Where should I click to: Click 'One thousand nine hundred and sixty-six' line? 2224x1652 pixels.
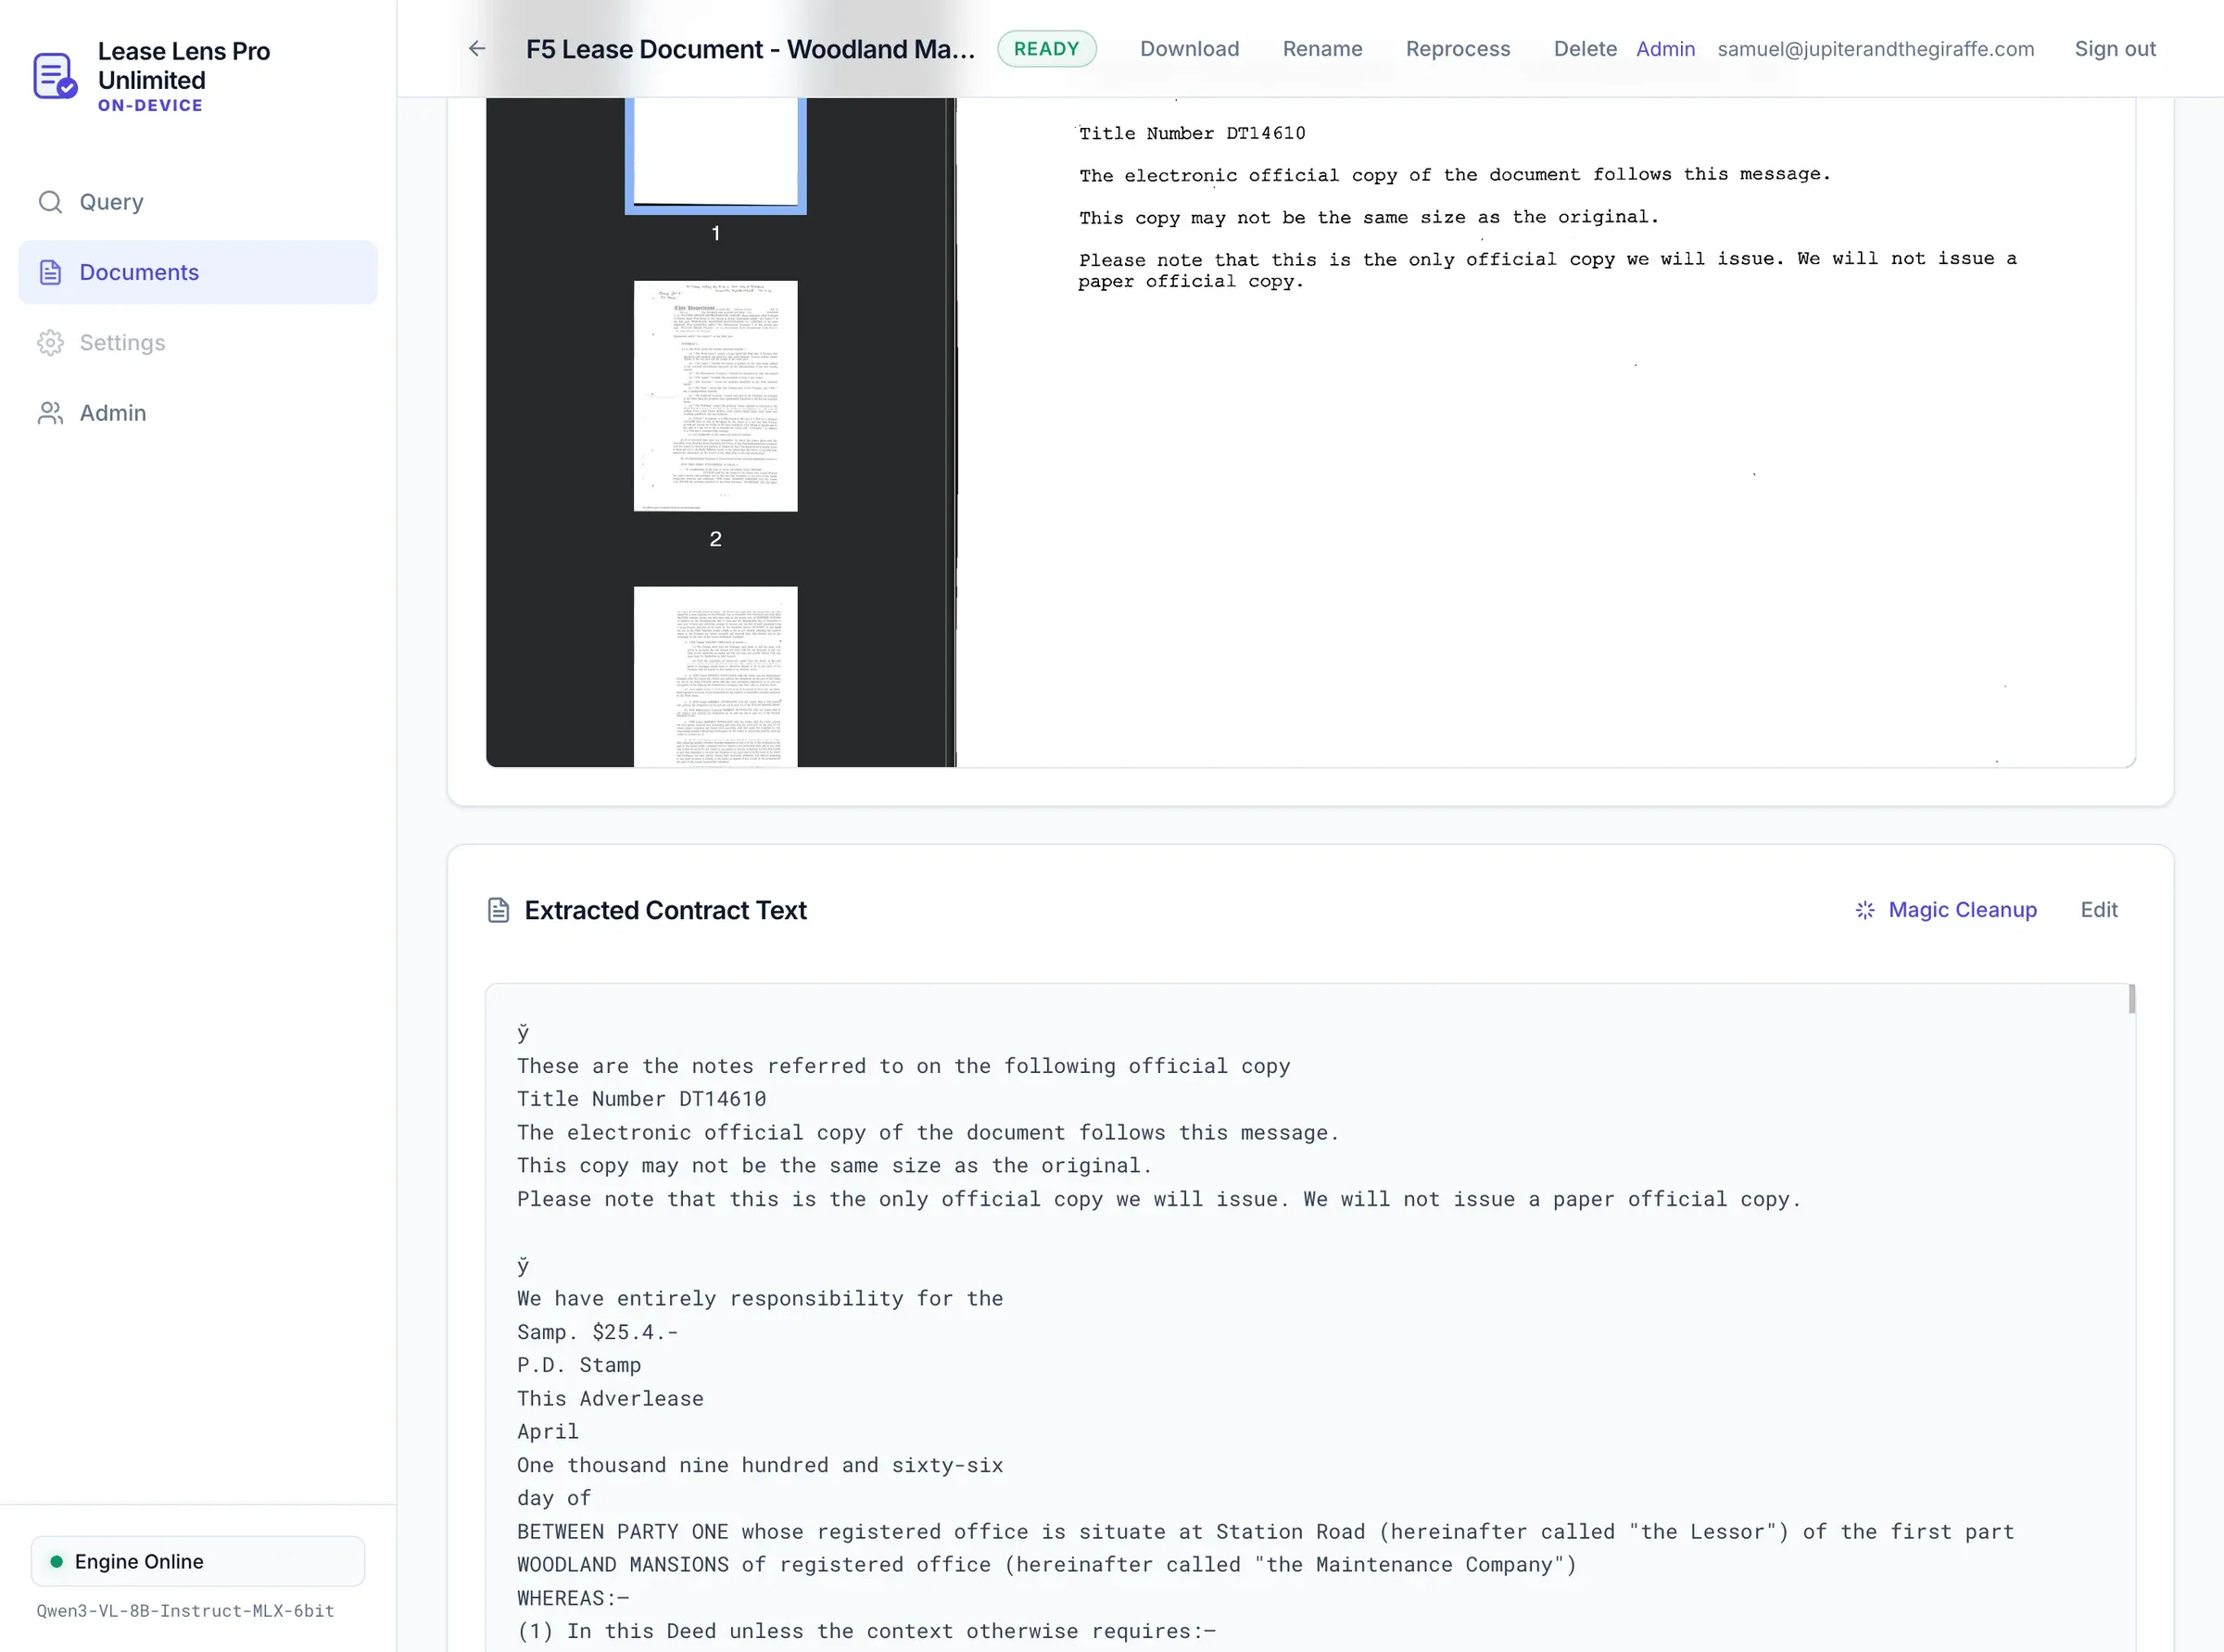760,1465
